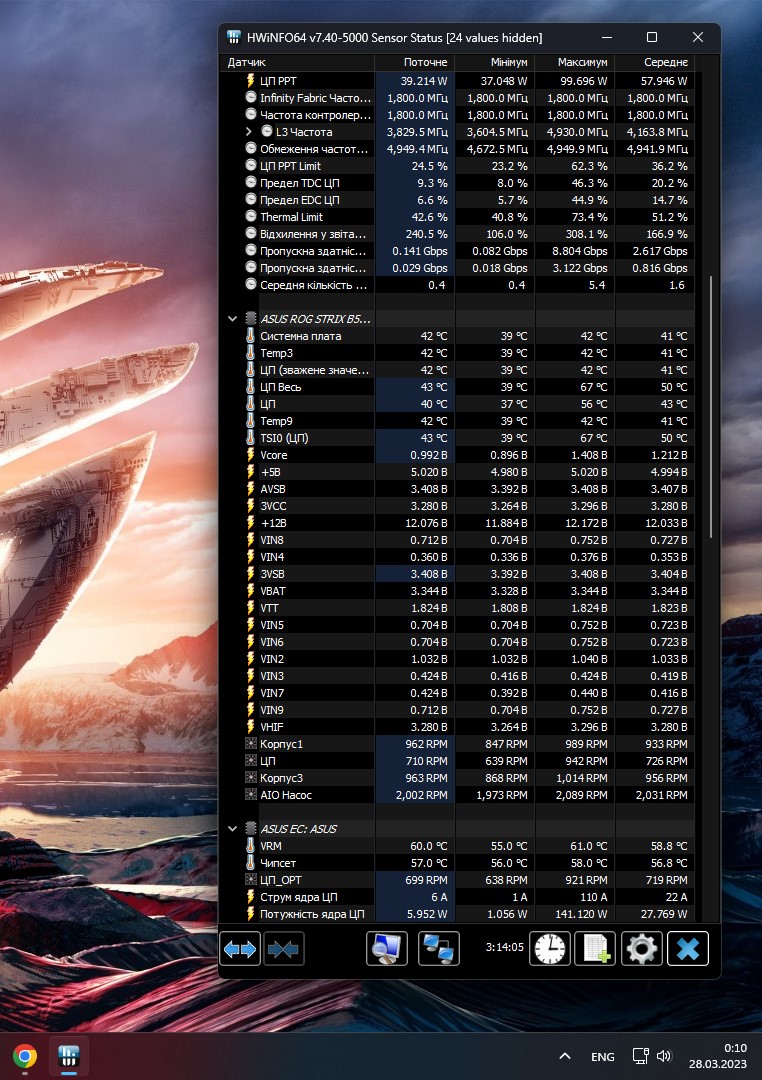Click the thermometer icon next to VRM
762x1080 pixels.
pyautogui.click(x=251, y=845)
